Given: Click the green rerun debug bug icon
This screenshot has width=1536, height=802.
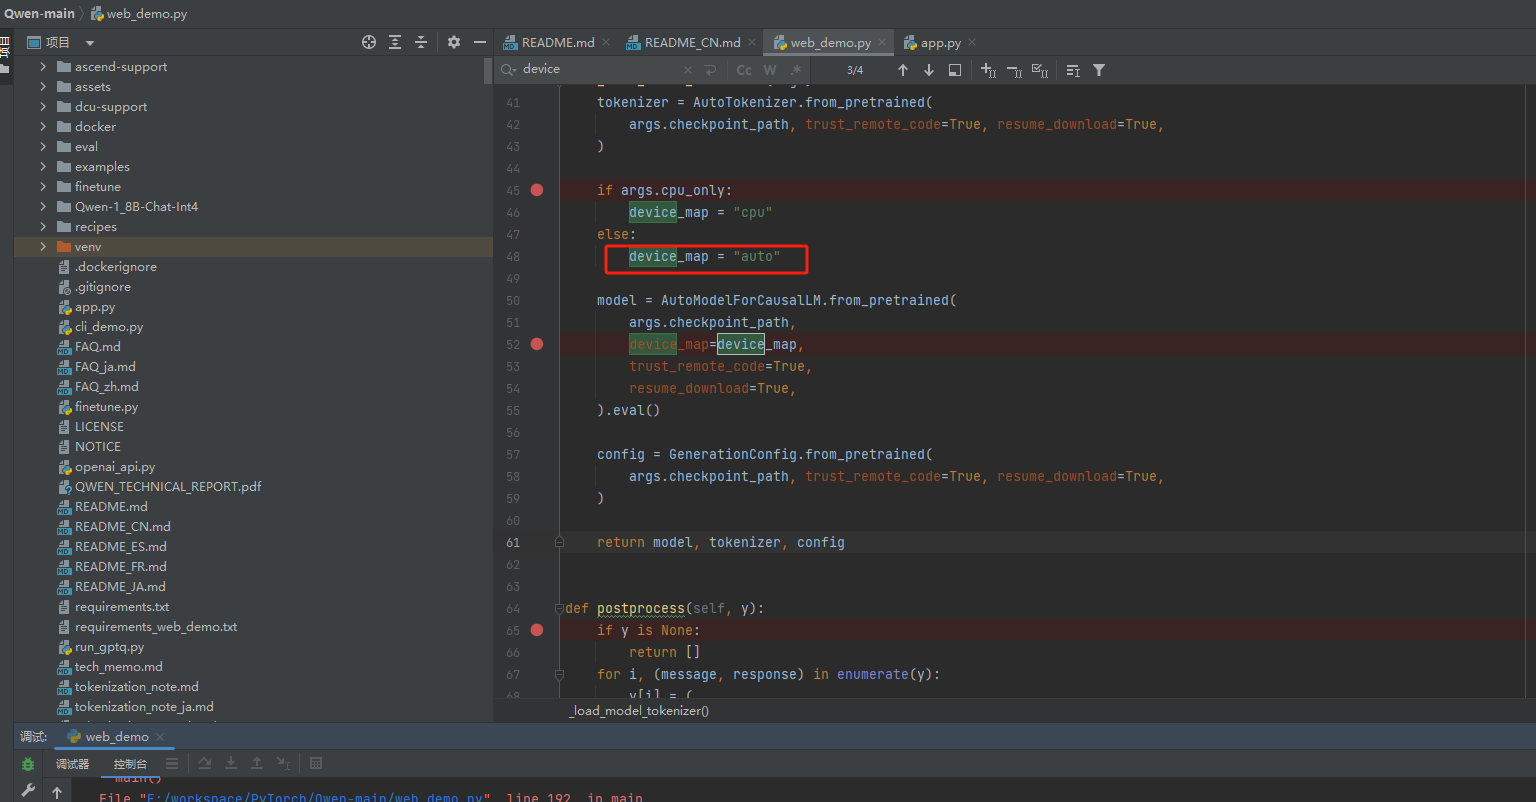Looking at the screenshot, I should [x=28, y=764].
